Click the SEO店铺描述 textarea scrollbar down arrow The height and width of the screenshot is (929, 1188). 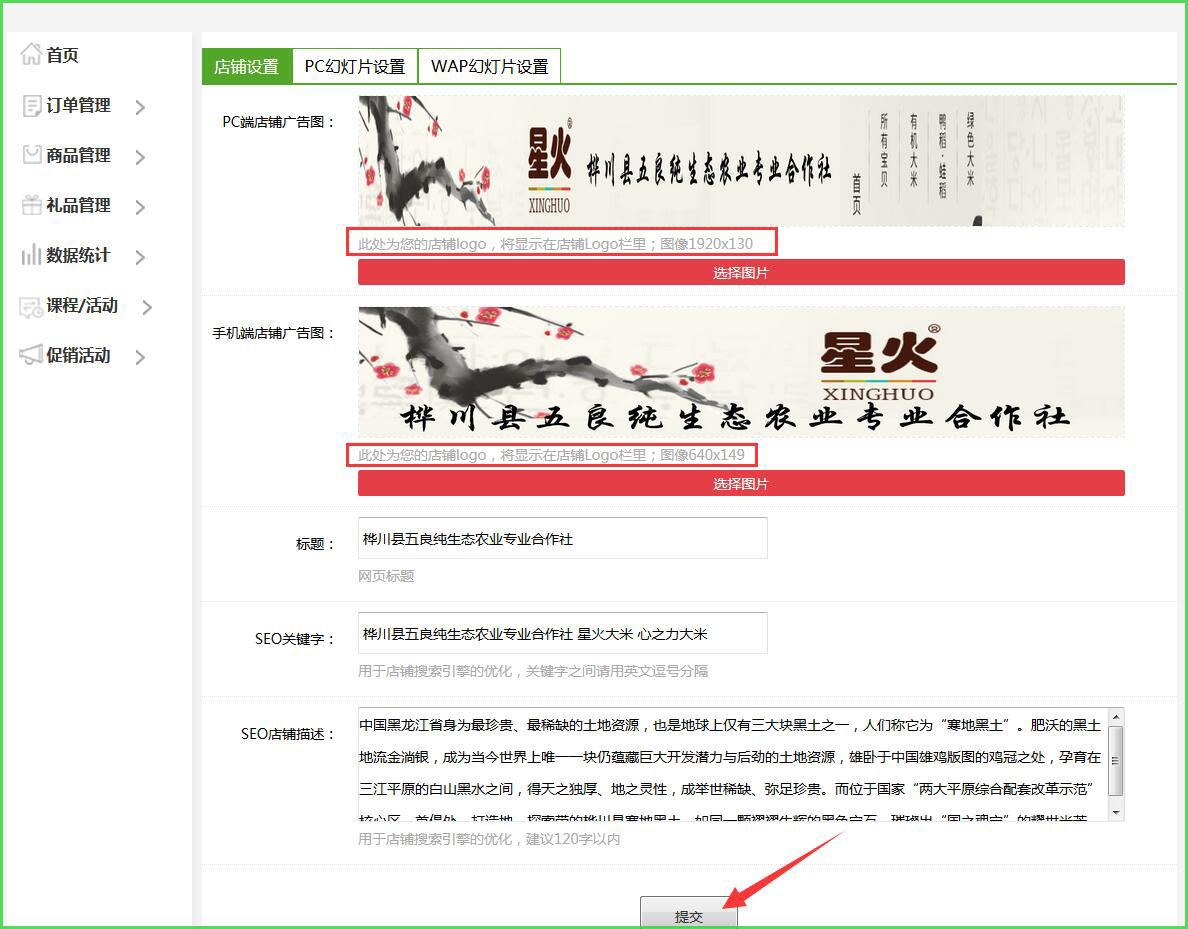pos(1116,812)
